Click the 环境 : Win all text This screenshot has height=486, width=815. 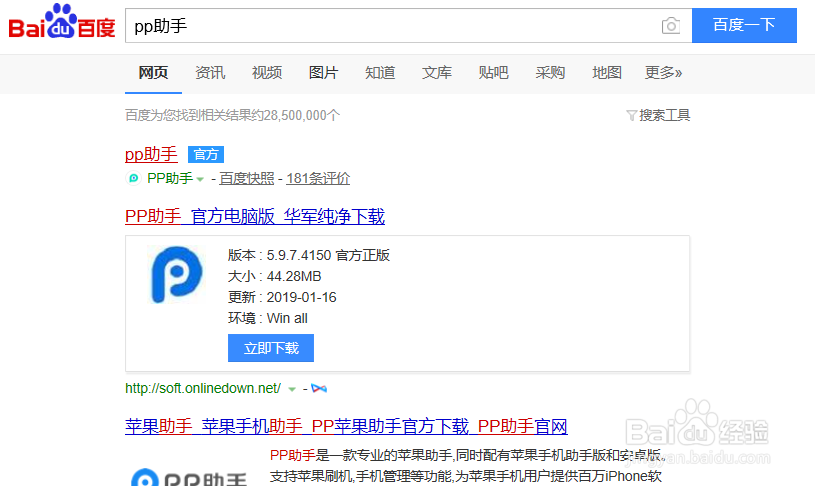(x=268, y=318)
